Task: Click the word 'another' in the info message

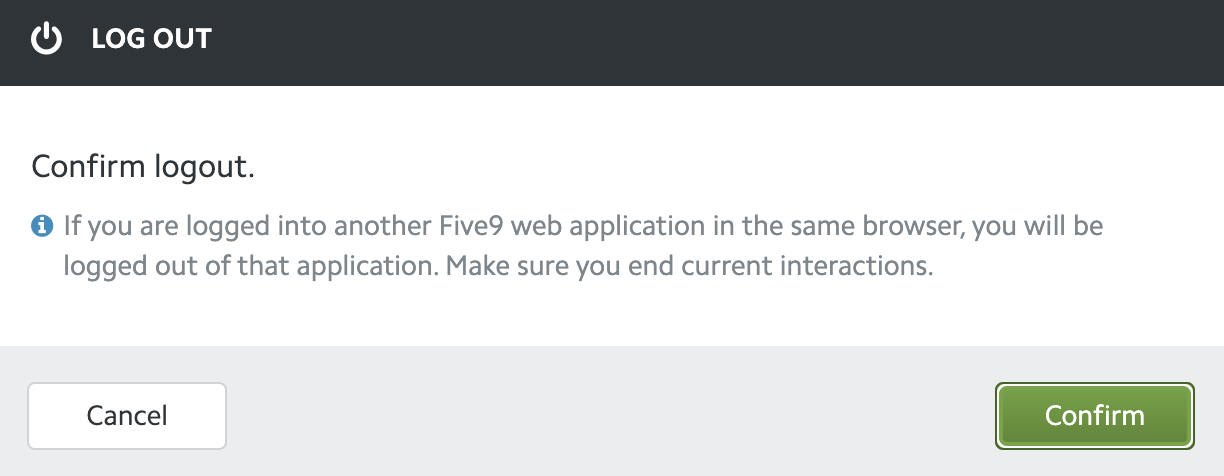Action: tap(391, 226)
